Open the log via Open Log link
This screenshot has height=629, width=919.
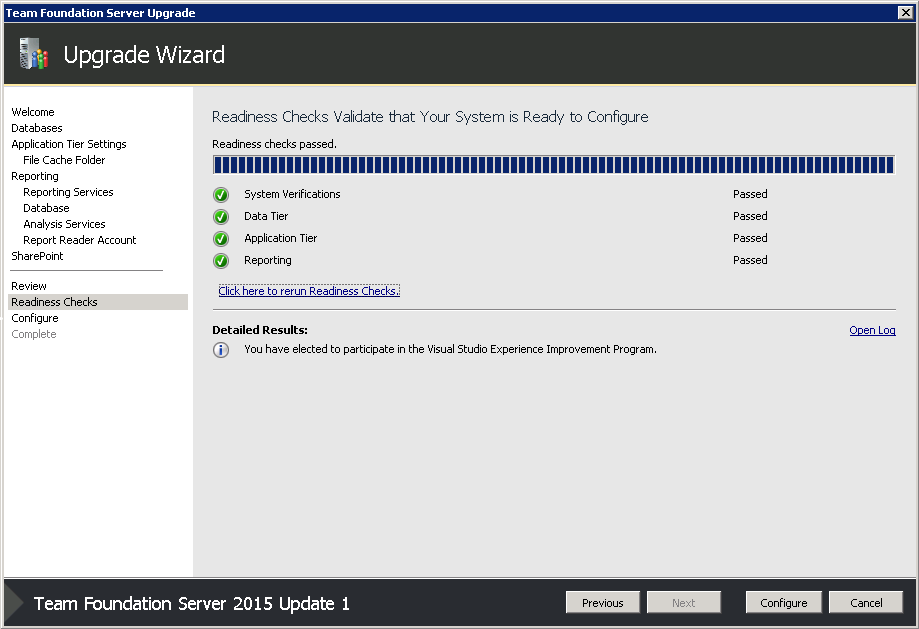[x=872, y=330]
